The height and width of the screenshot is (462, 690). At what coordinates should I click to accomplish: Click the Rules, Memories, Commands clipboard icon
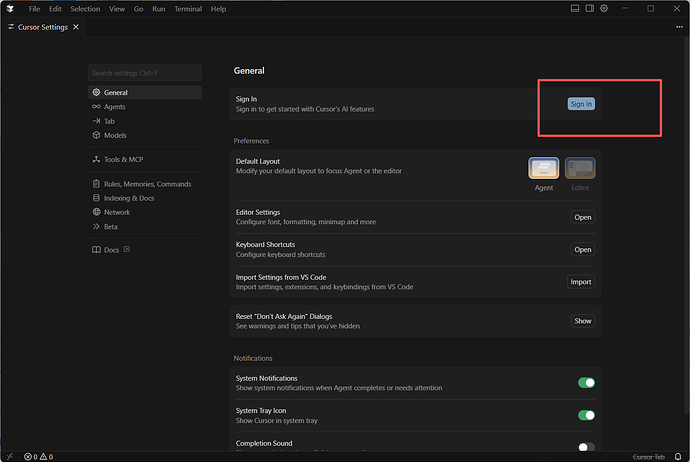point(96,184)
